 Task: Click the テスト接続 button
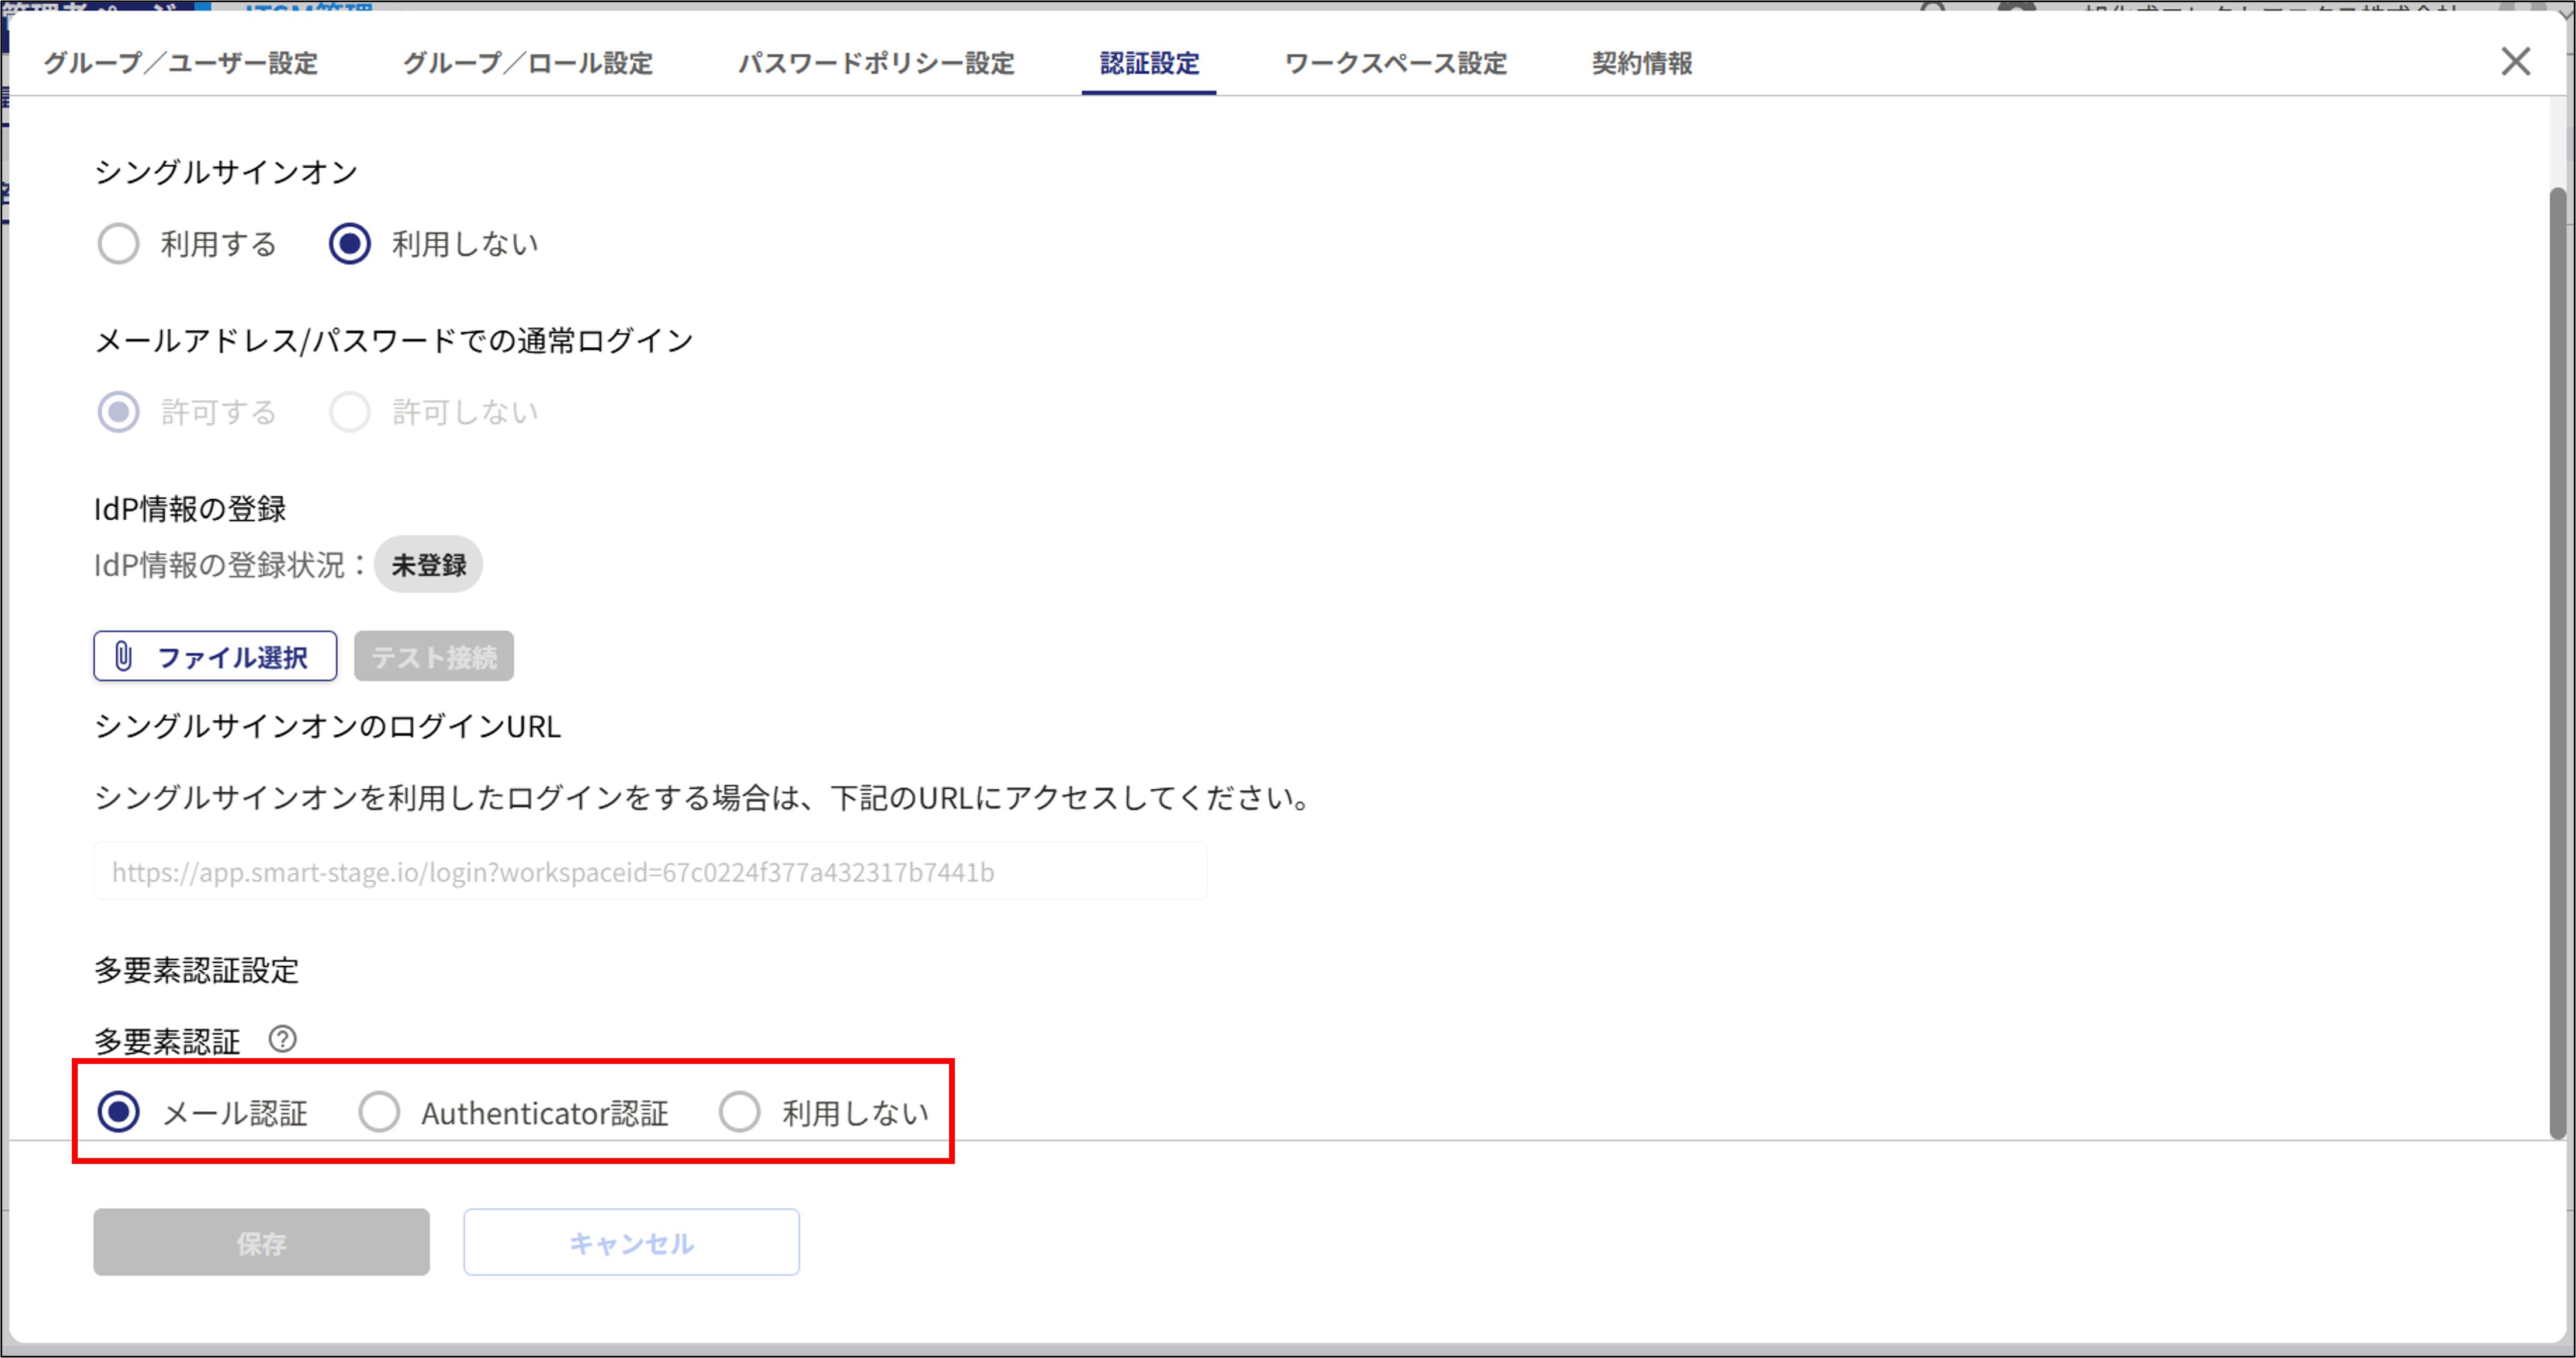tap(433, 656)
